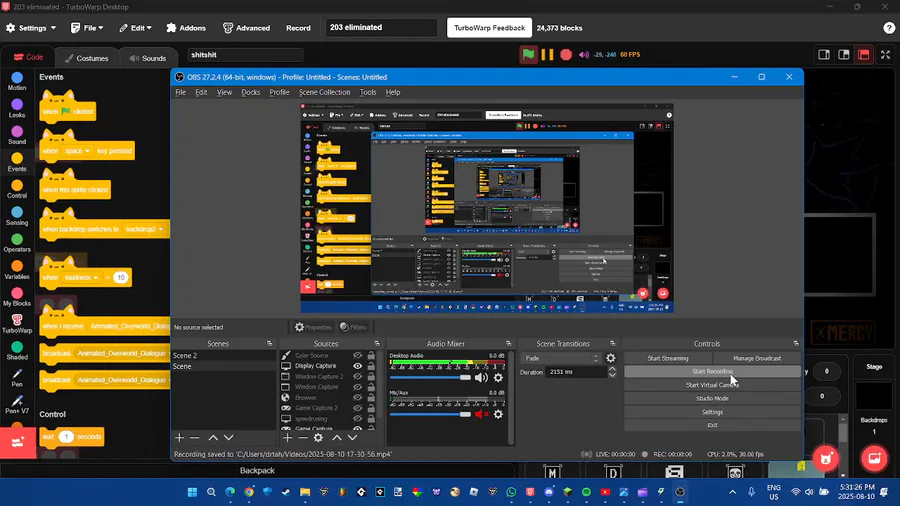This screenshot has width=900, height=506.
Task: Click the Start Recording button
Action: click(x=712, y=371)
